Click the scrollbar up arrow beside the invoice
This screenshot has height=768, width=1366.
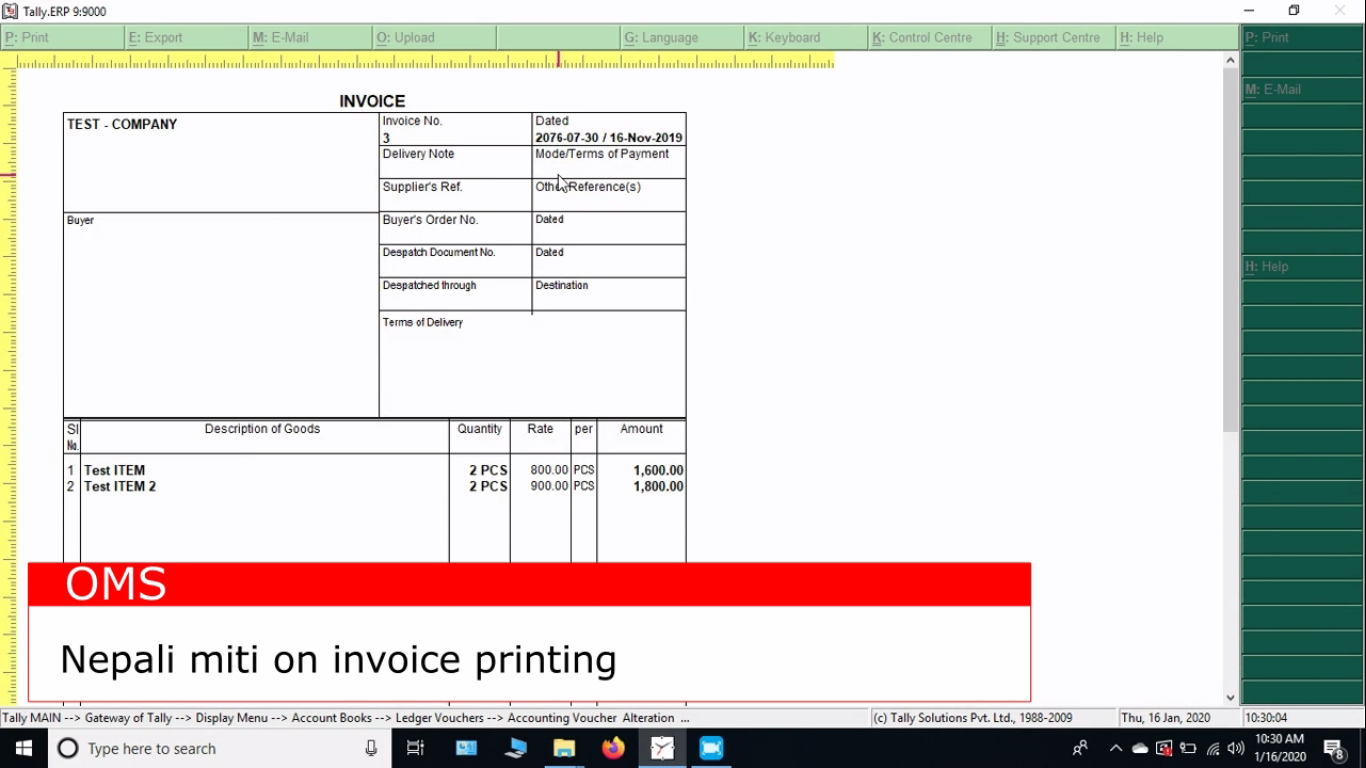[x=1230, y=59]
